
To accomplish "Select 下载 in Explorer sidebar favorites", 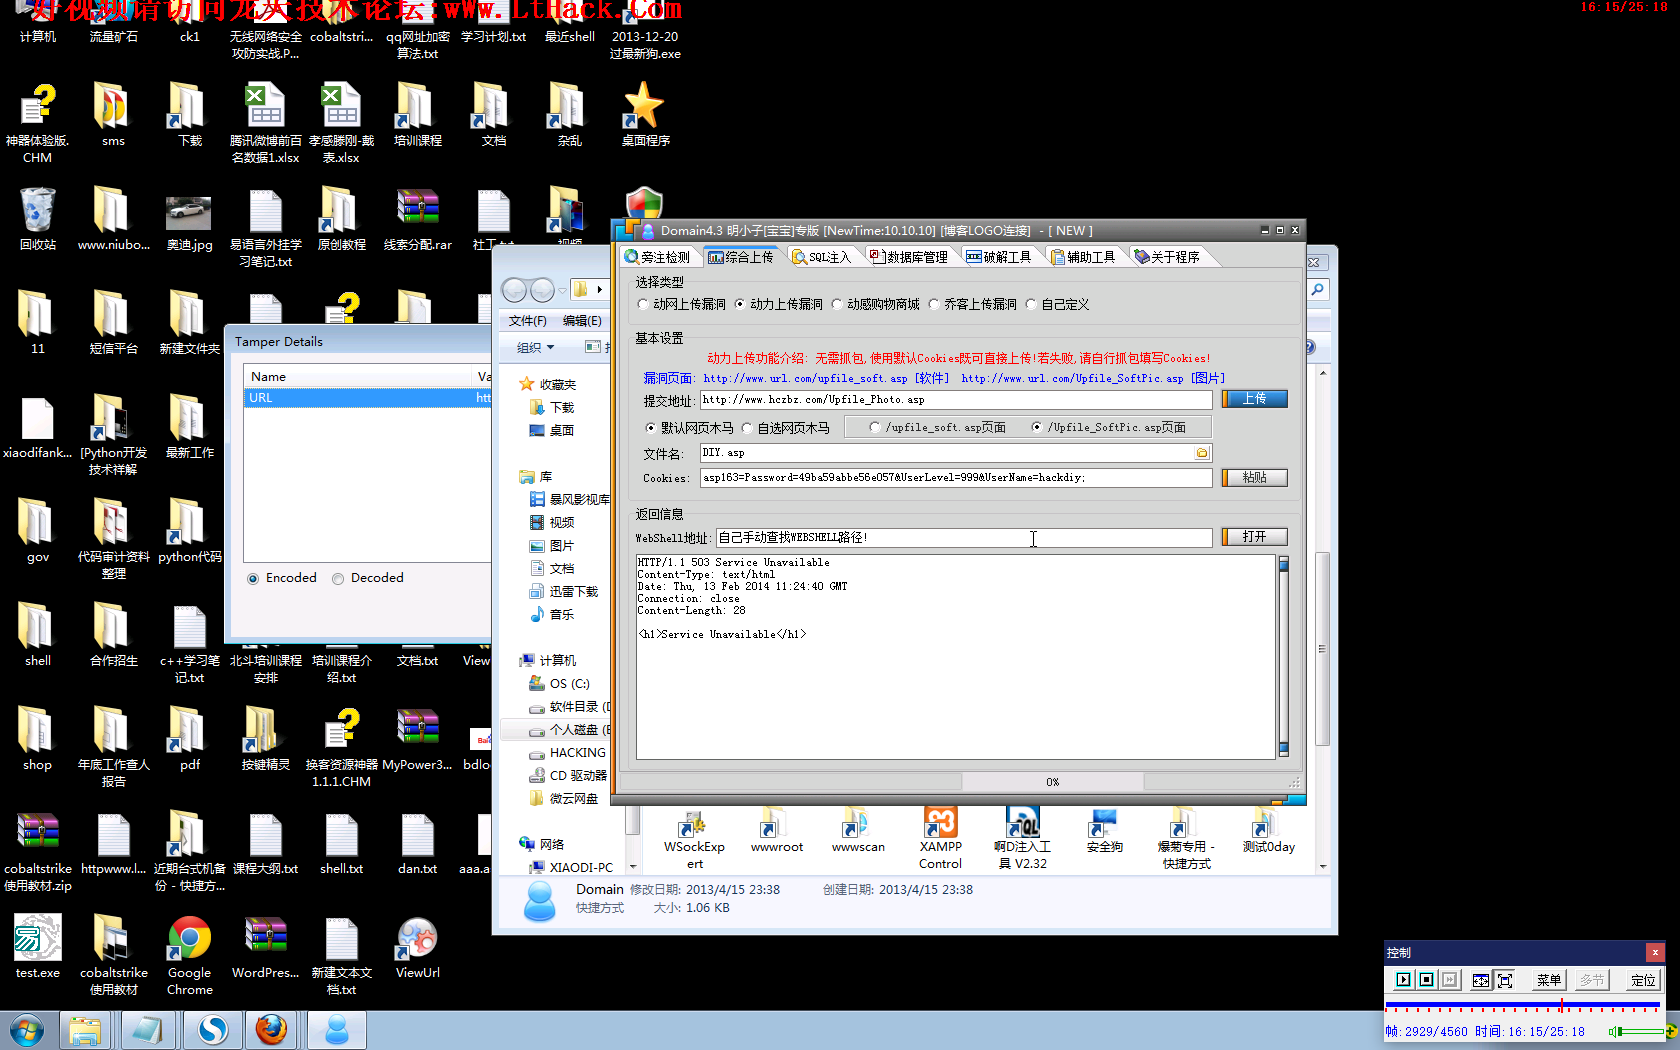I will (552, 408).
